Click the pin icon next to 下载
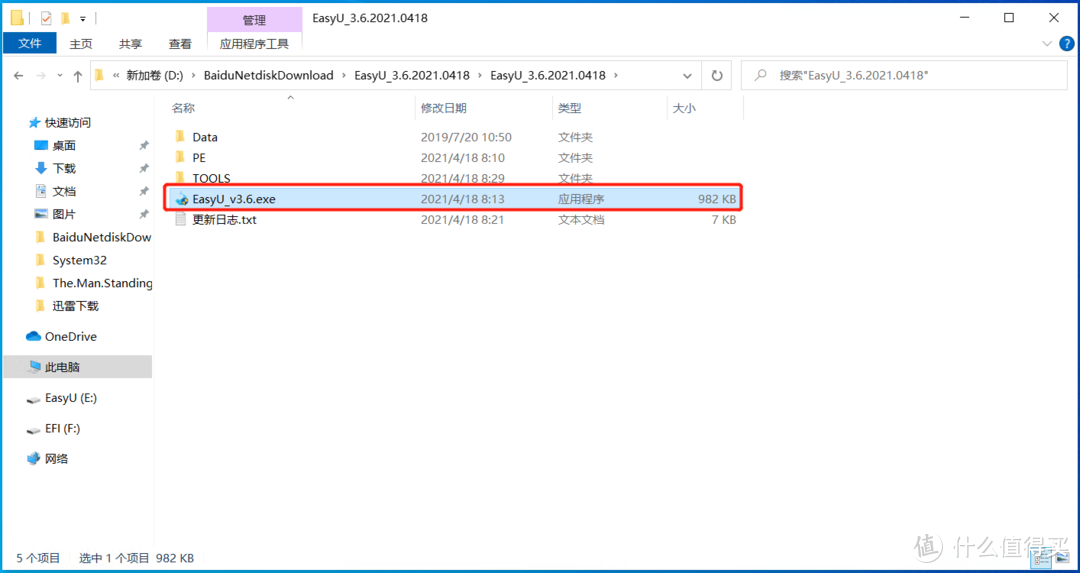Screen dimensions: 1080x573 click(143, 168)
